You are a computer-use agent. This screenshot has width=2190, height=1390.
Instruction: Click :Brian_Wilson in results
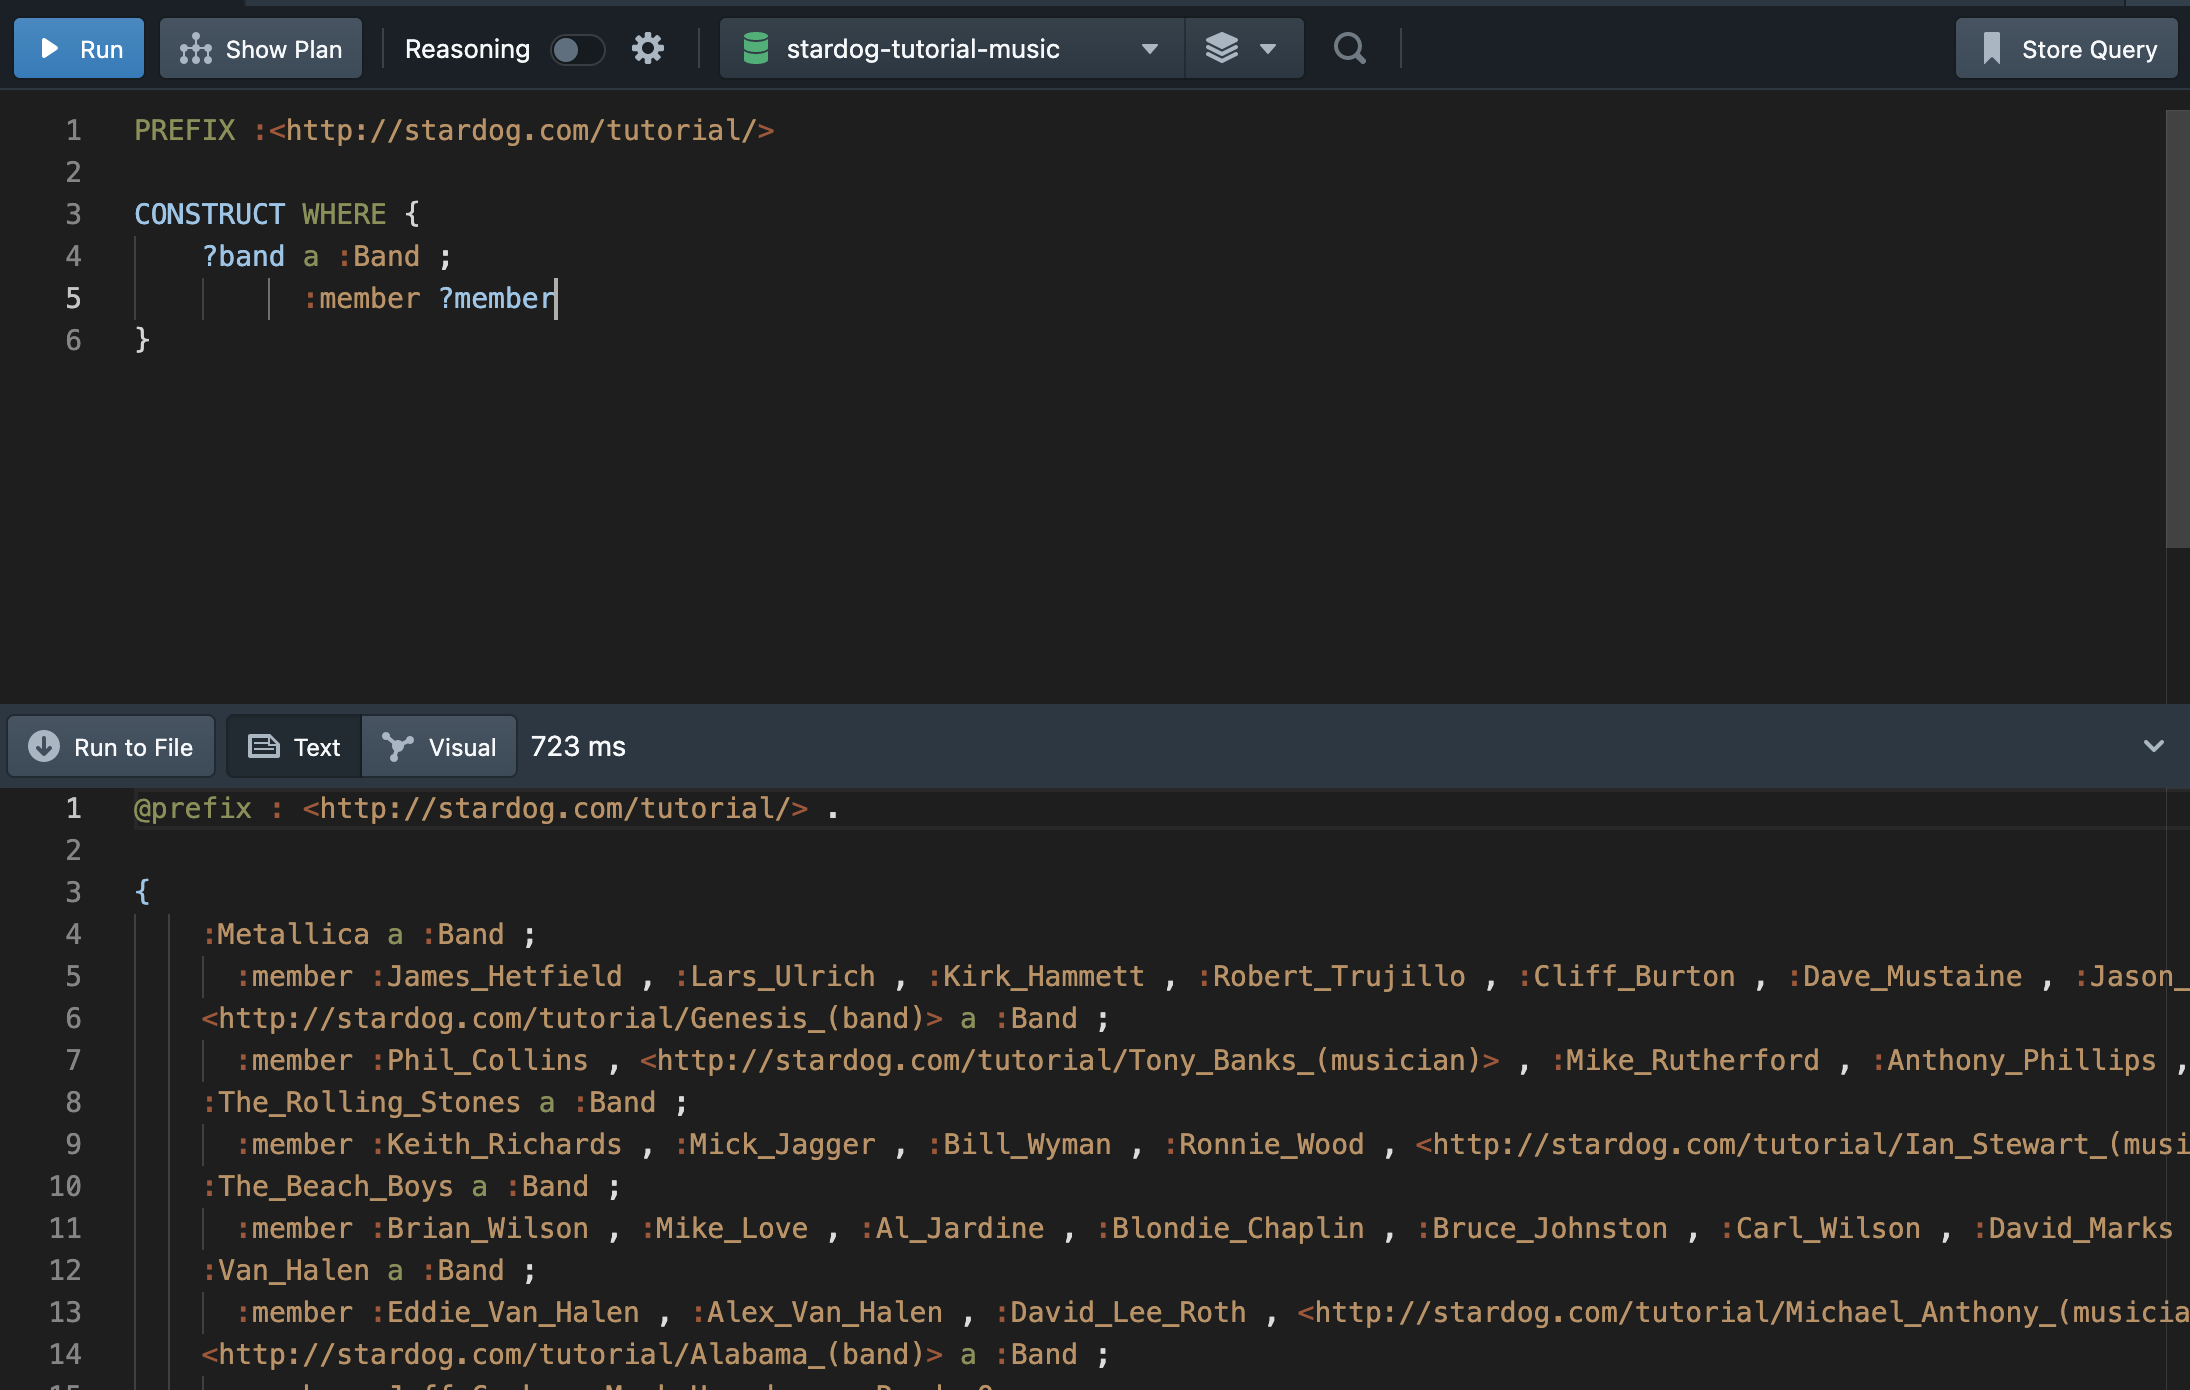[480, 1228]
